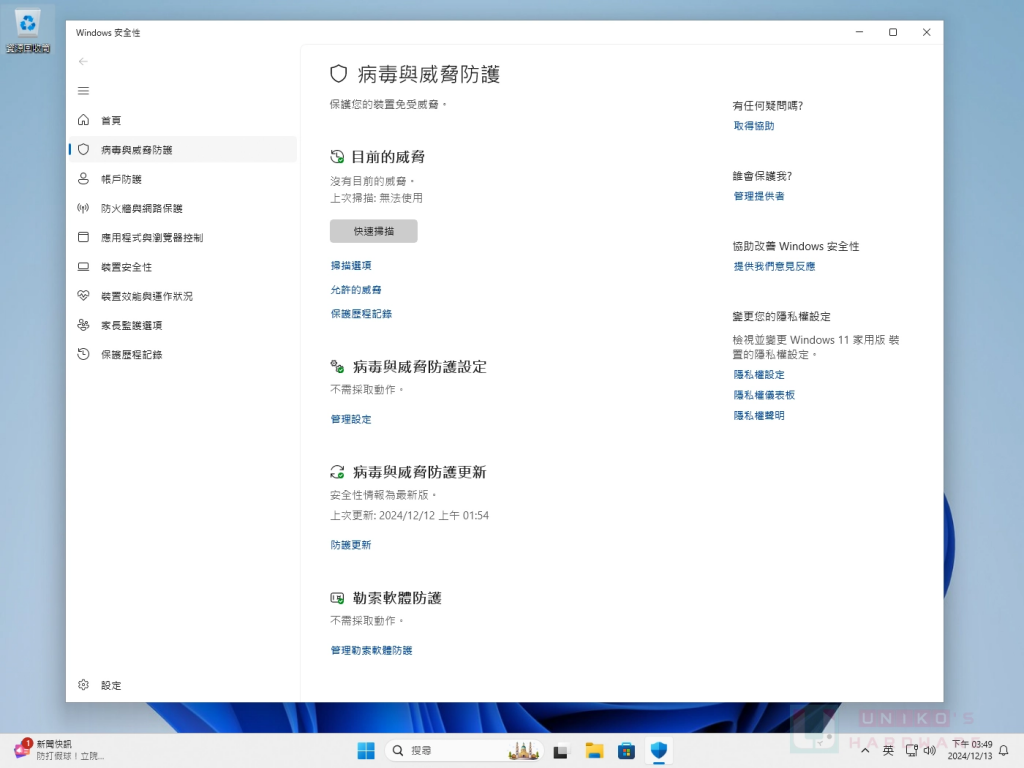The height and width of the screenshot is (768, 1024).
Task: Click the large shield icon beside page title
Action: (338, 74)
